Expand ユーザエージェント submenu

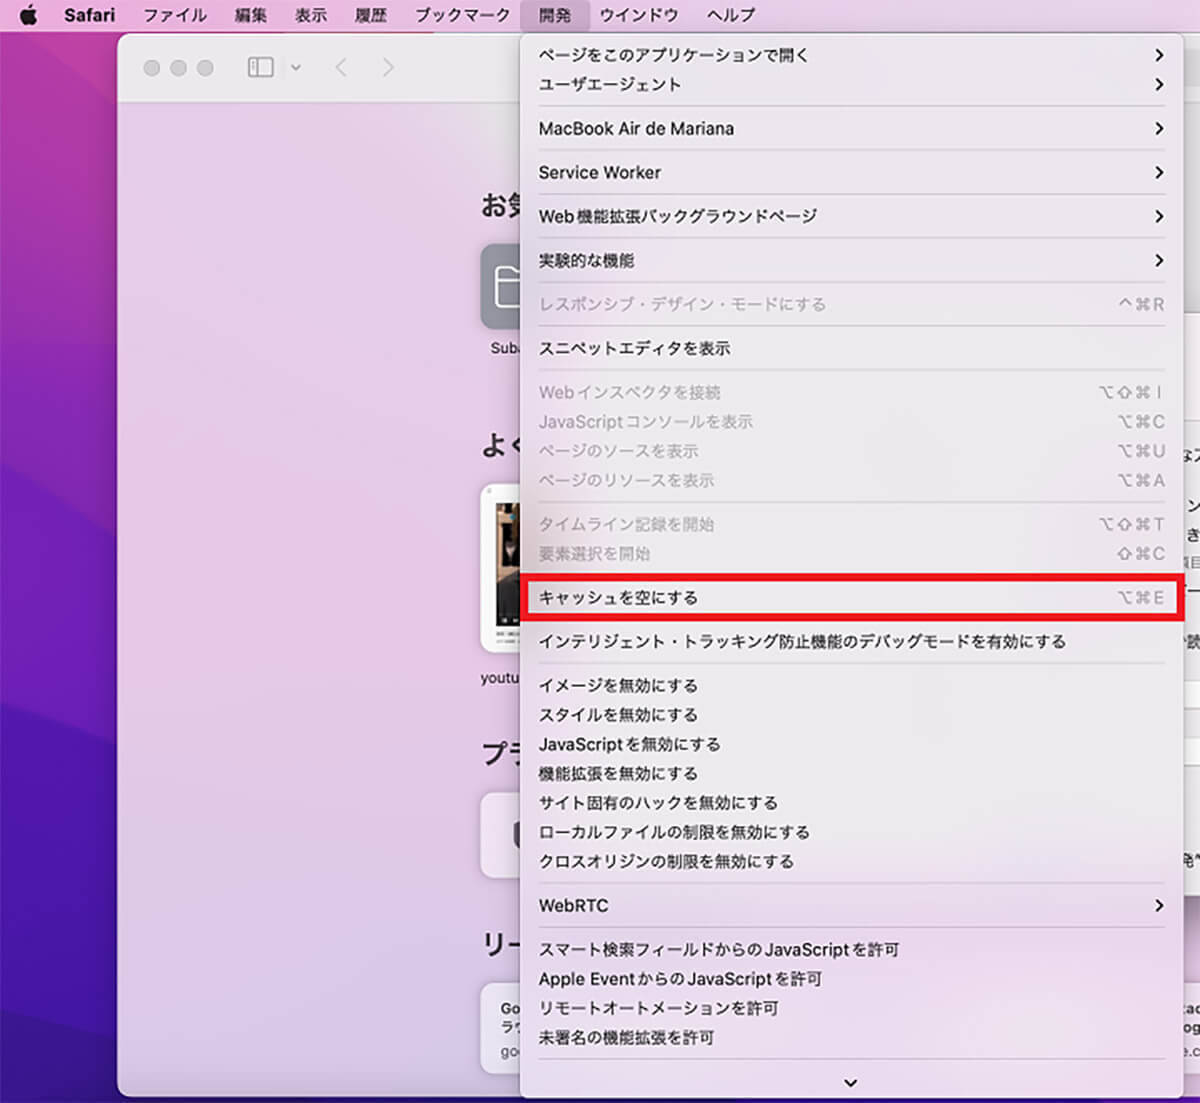(x=610, y=85)
